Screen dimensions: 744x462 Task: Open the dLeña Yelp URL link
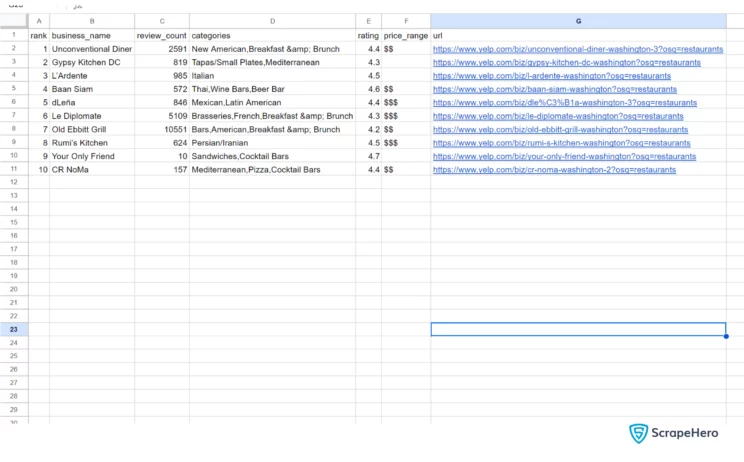[565, 102]
